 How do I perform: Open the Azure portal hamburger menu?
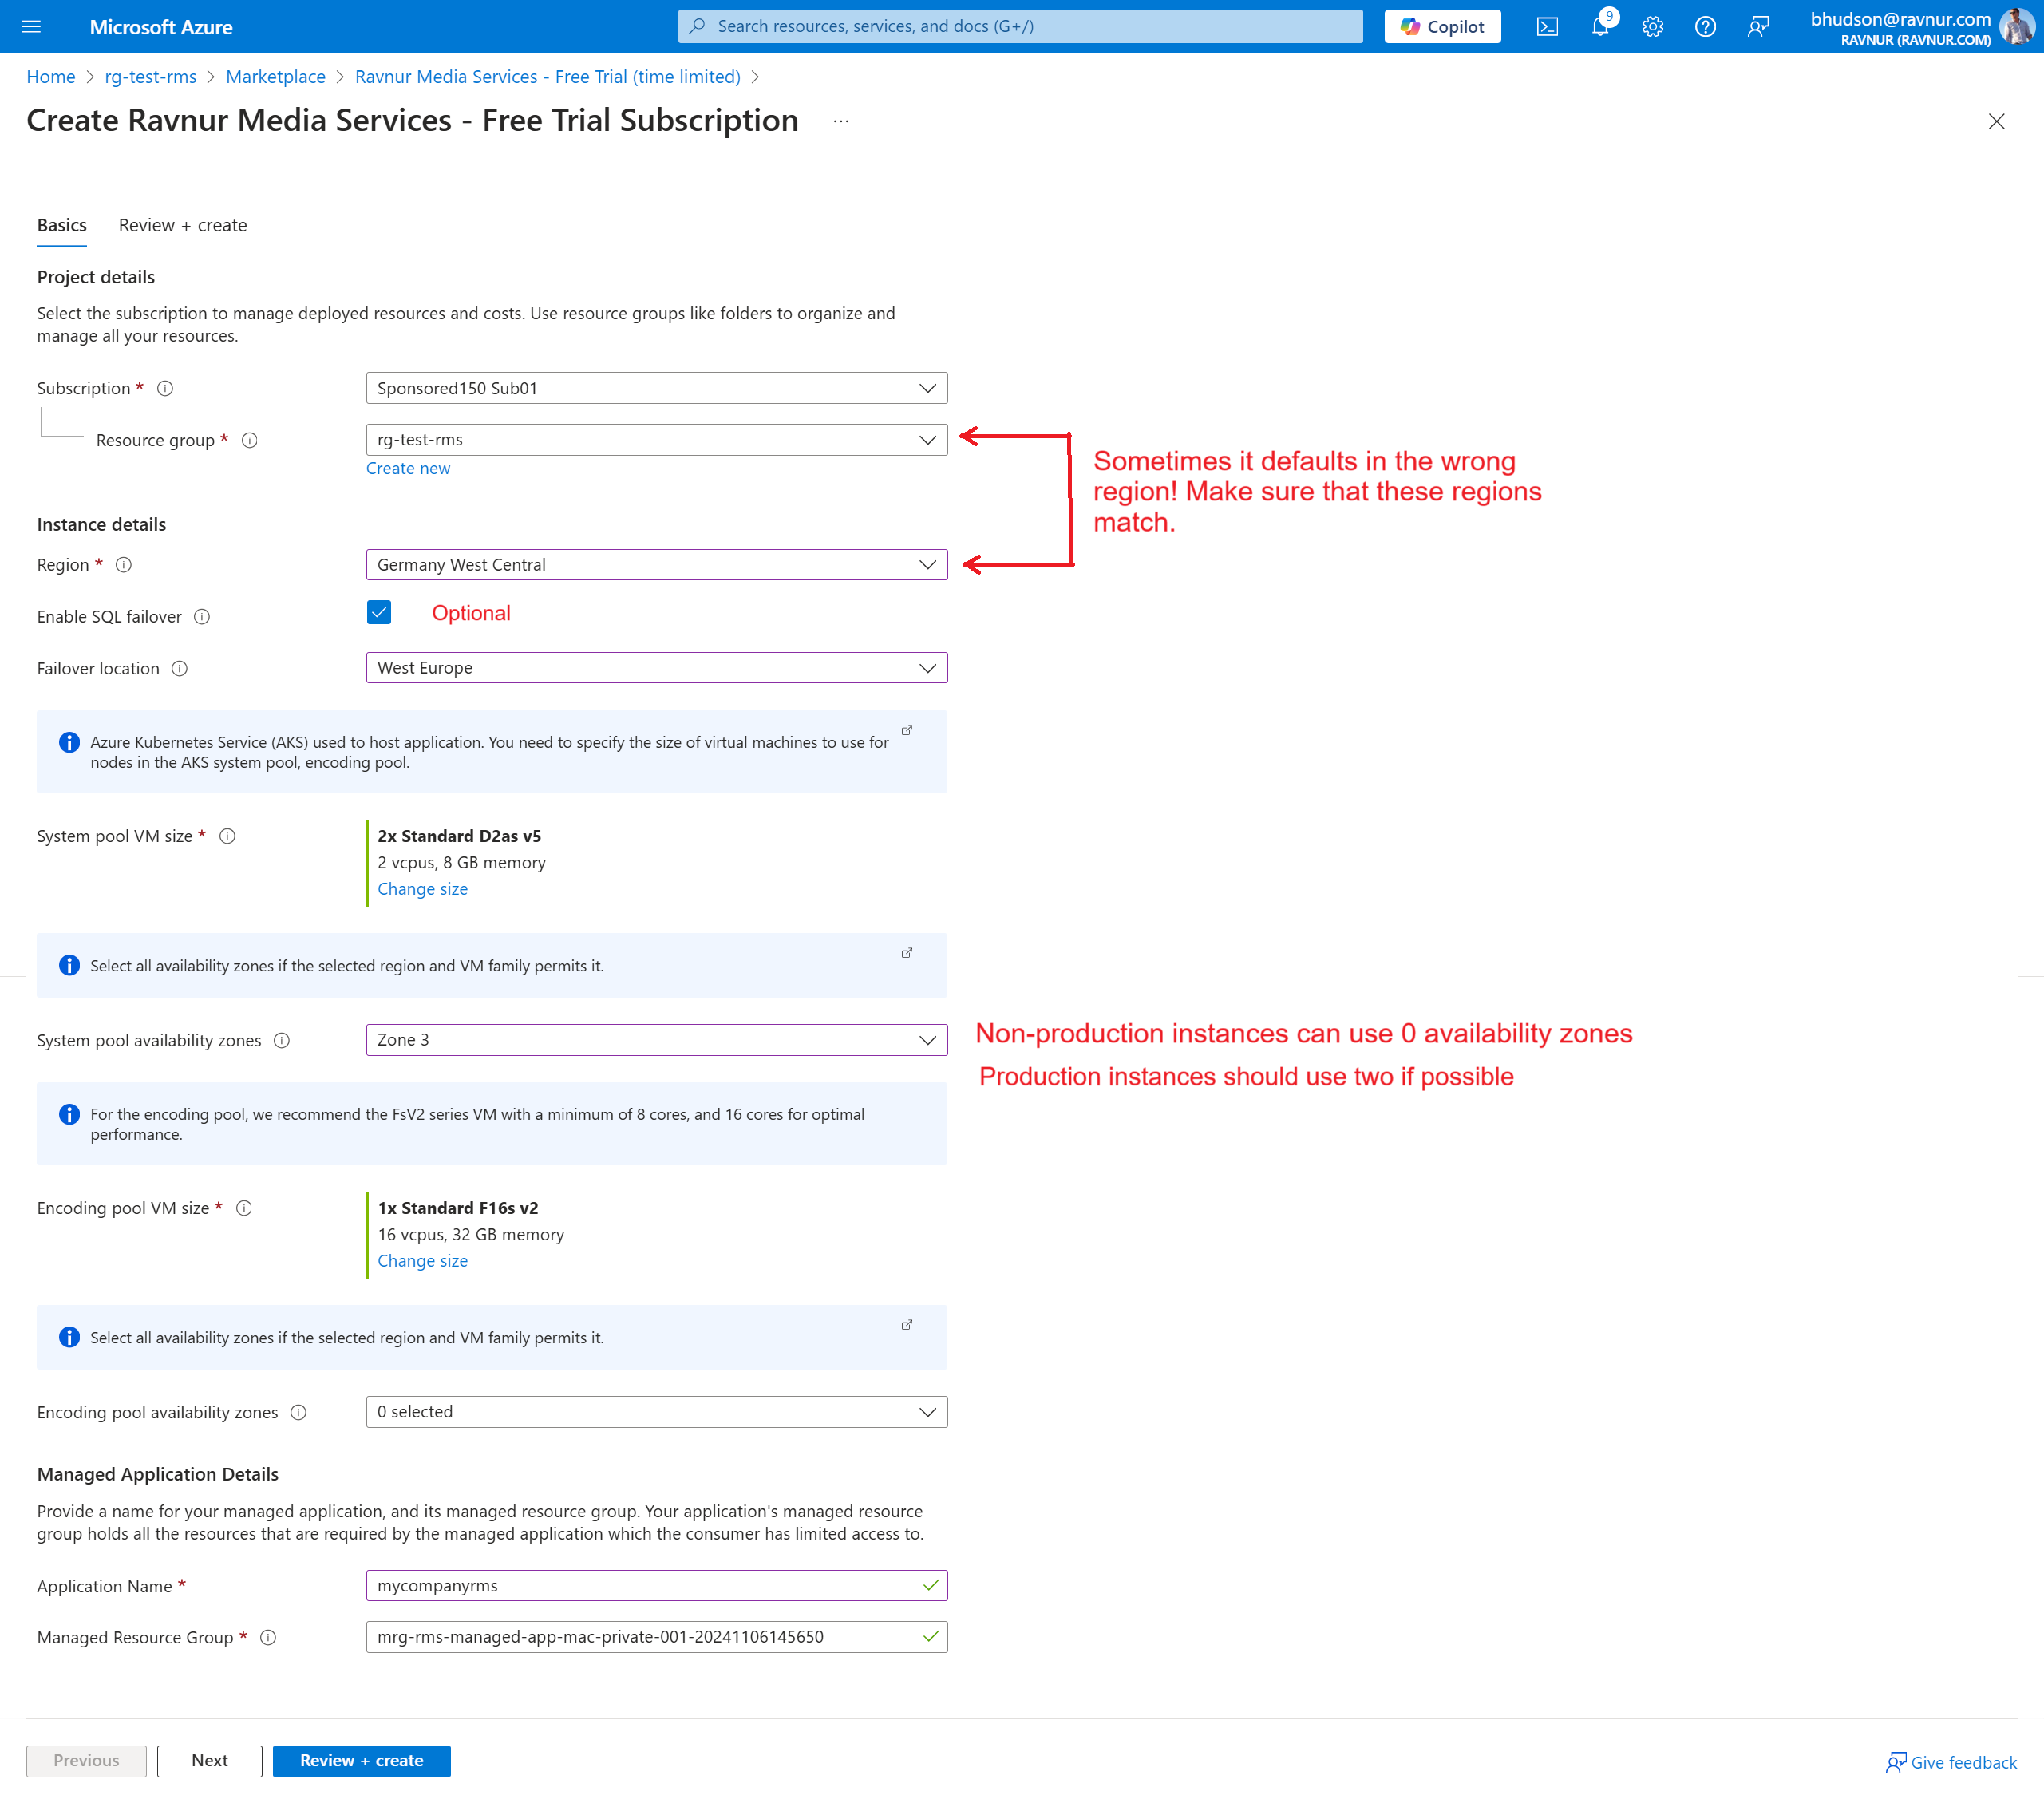(x=31, y=27)
